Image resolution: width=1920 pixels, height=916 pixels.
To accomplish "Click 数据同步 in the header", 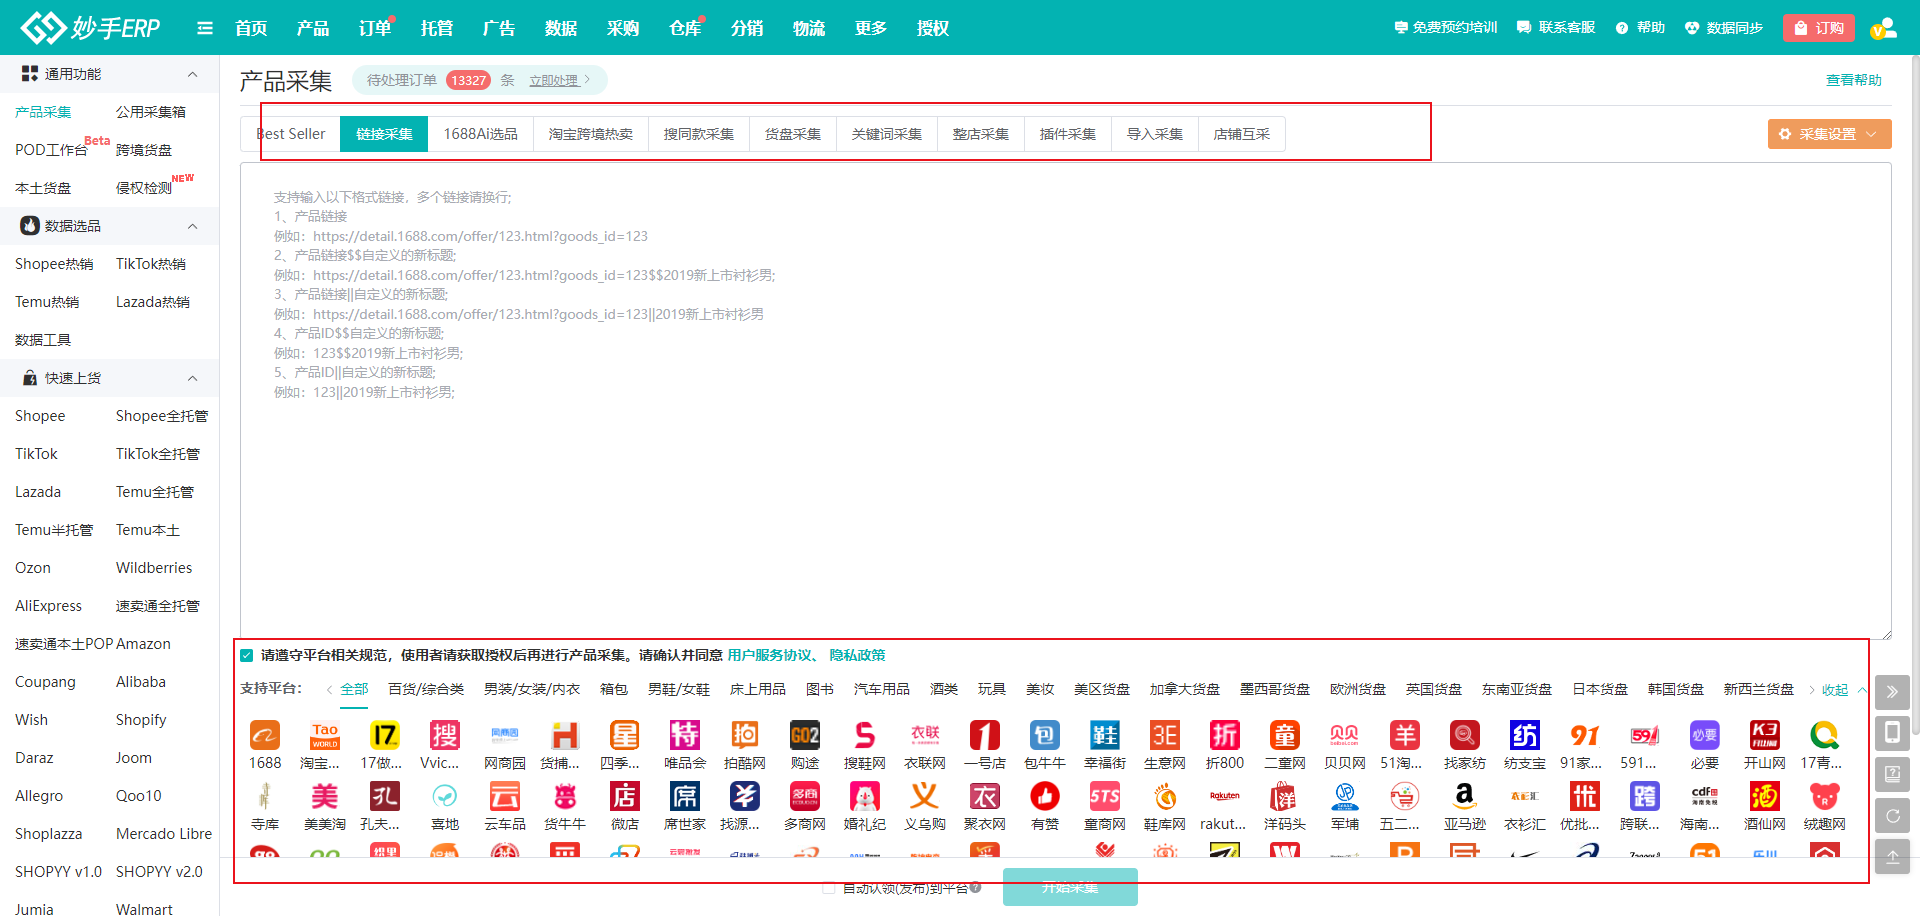I will tap(1724, 28).
